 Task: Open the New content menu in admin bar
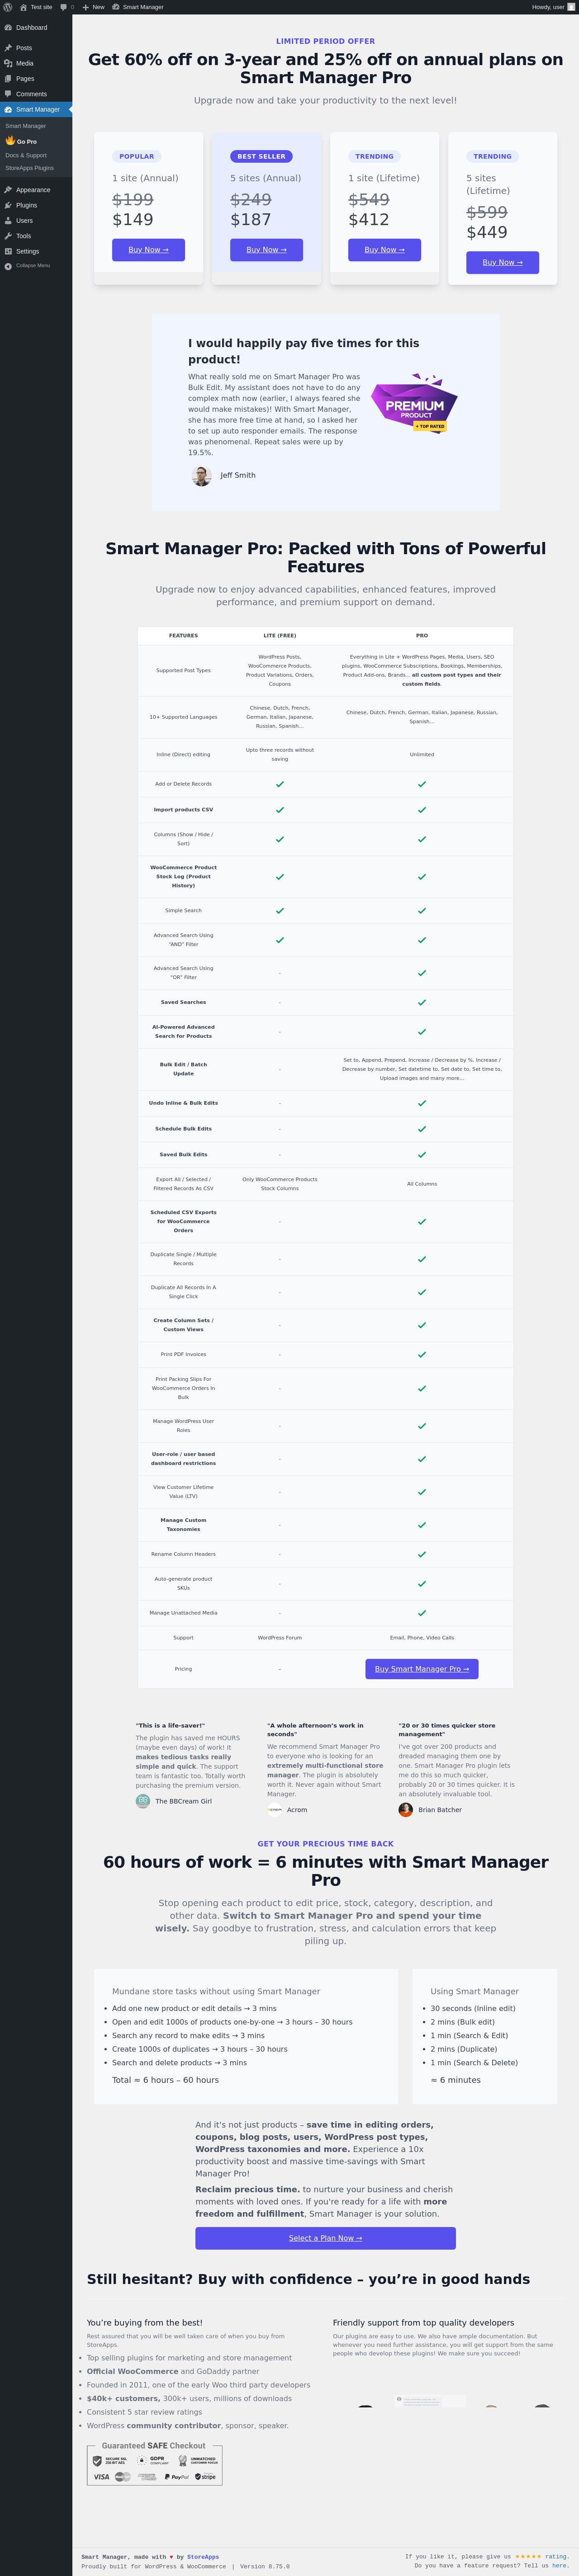(x=93, y=7)
